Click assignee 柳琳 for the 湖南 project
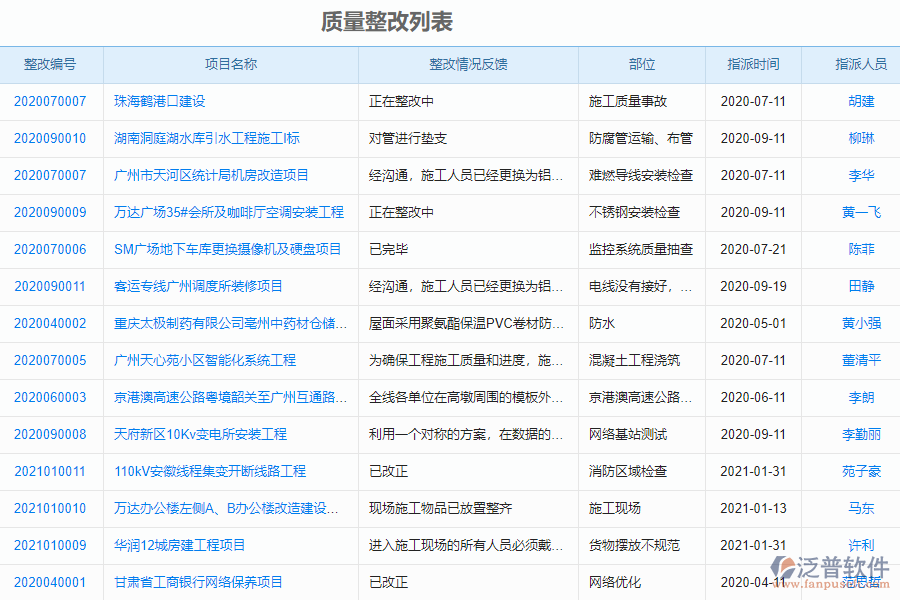900x600 pixels. point(861,138)
